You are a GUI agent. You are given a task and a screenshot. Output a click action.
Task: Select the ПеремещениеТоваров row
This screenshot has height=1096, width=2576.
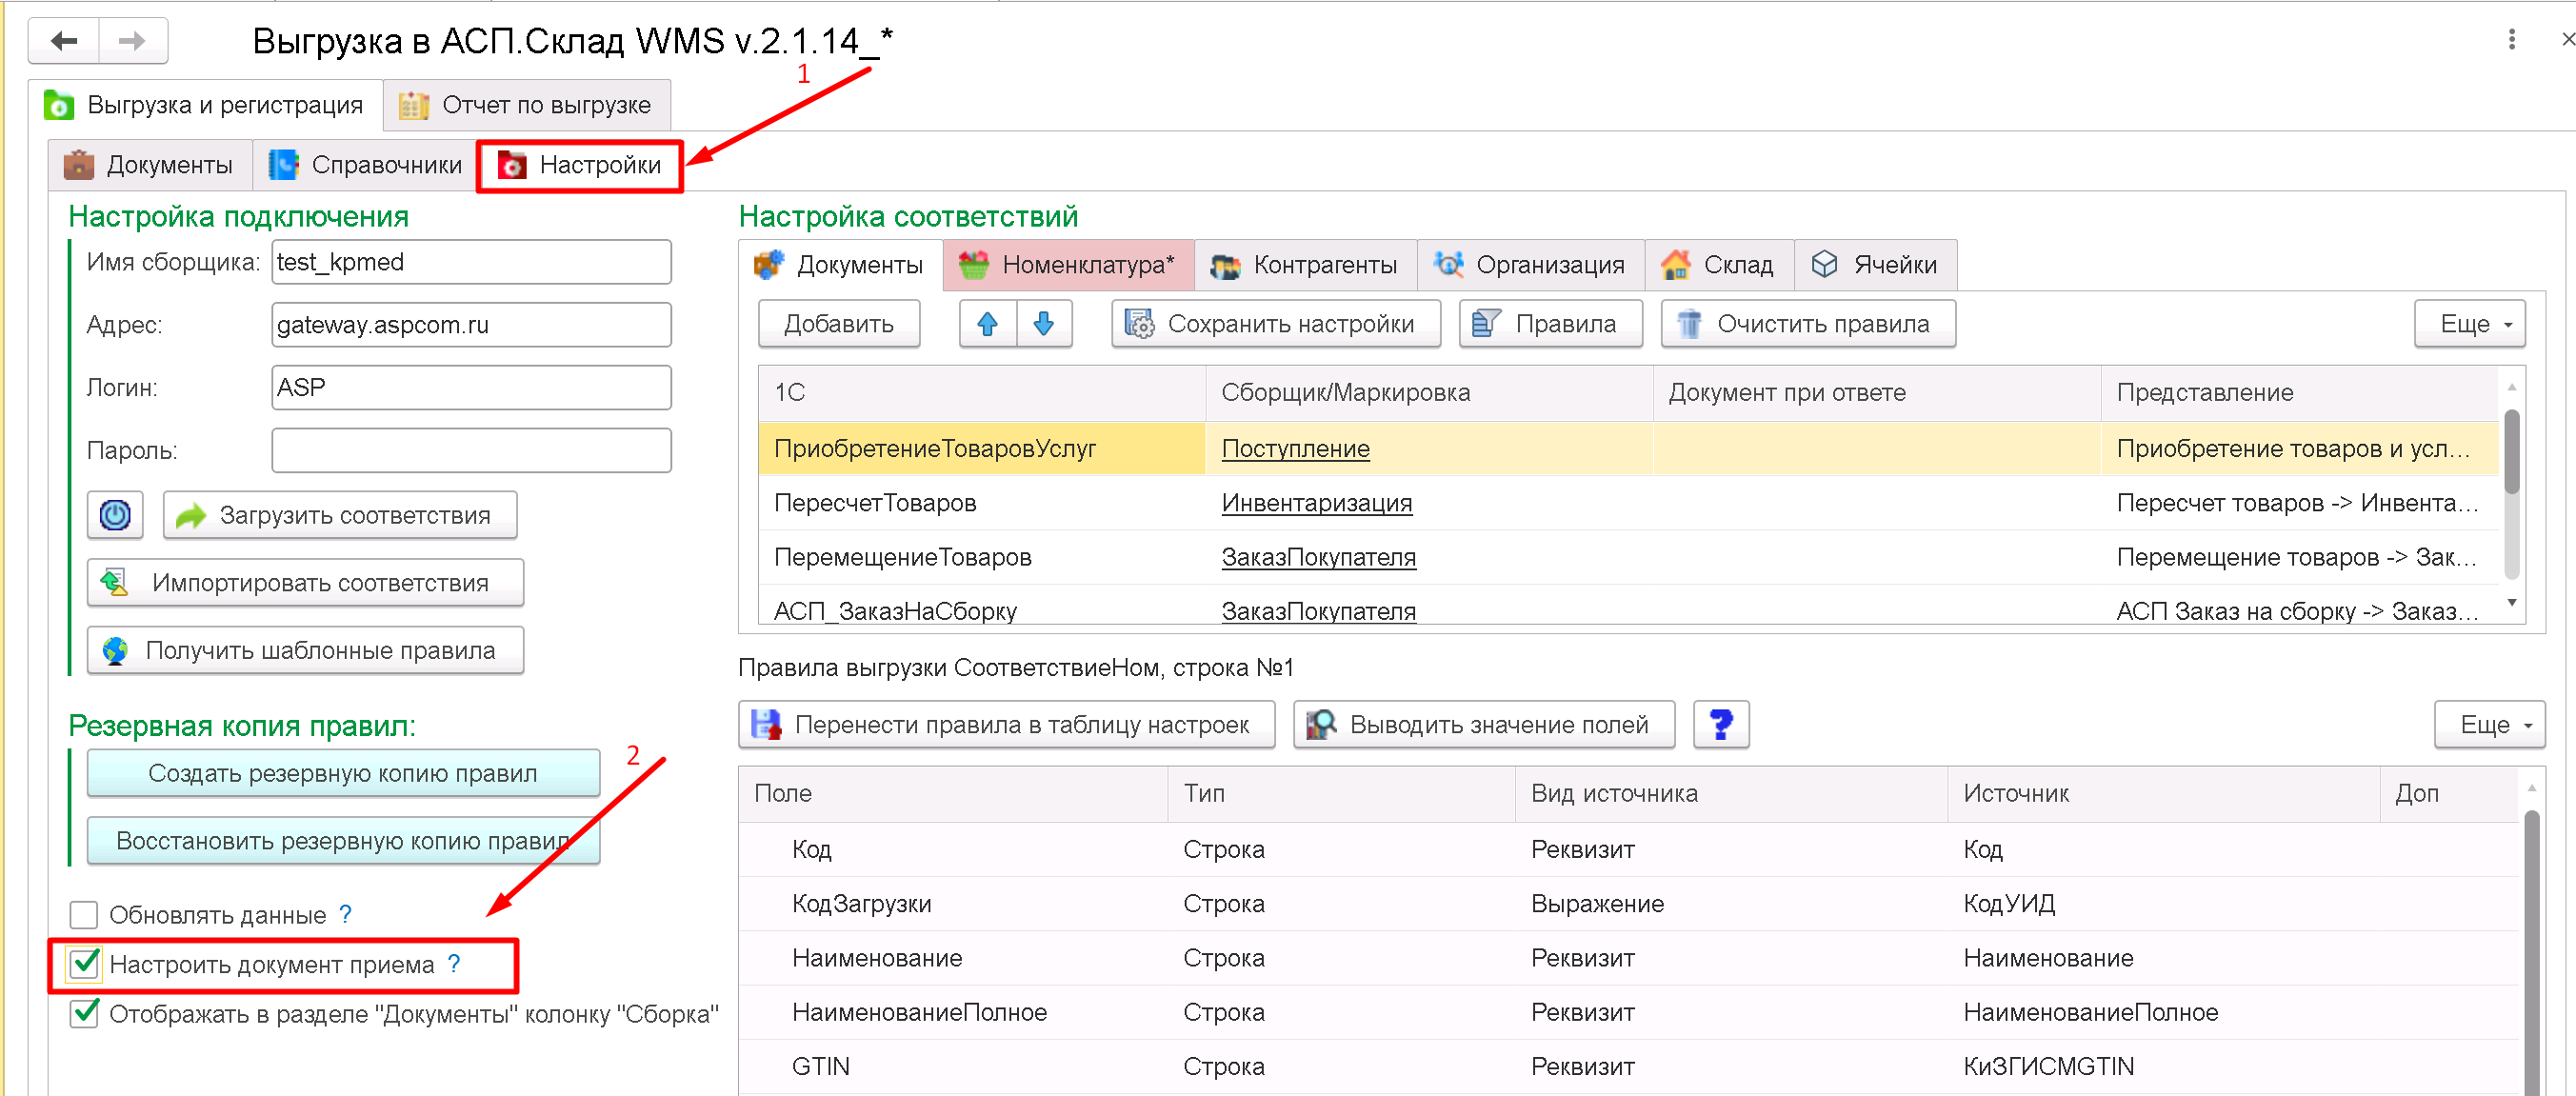pyautogui.click(x=1628, y=557)
